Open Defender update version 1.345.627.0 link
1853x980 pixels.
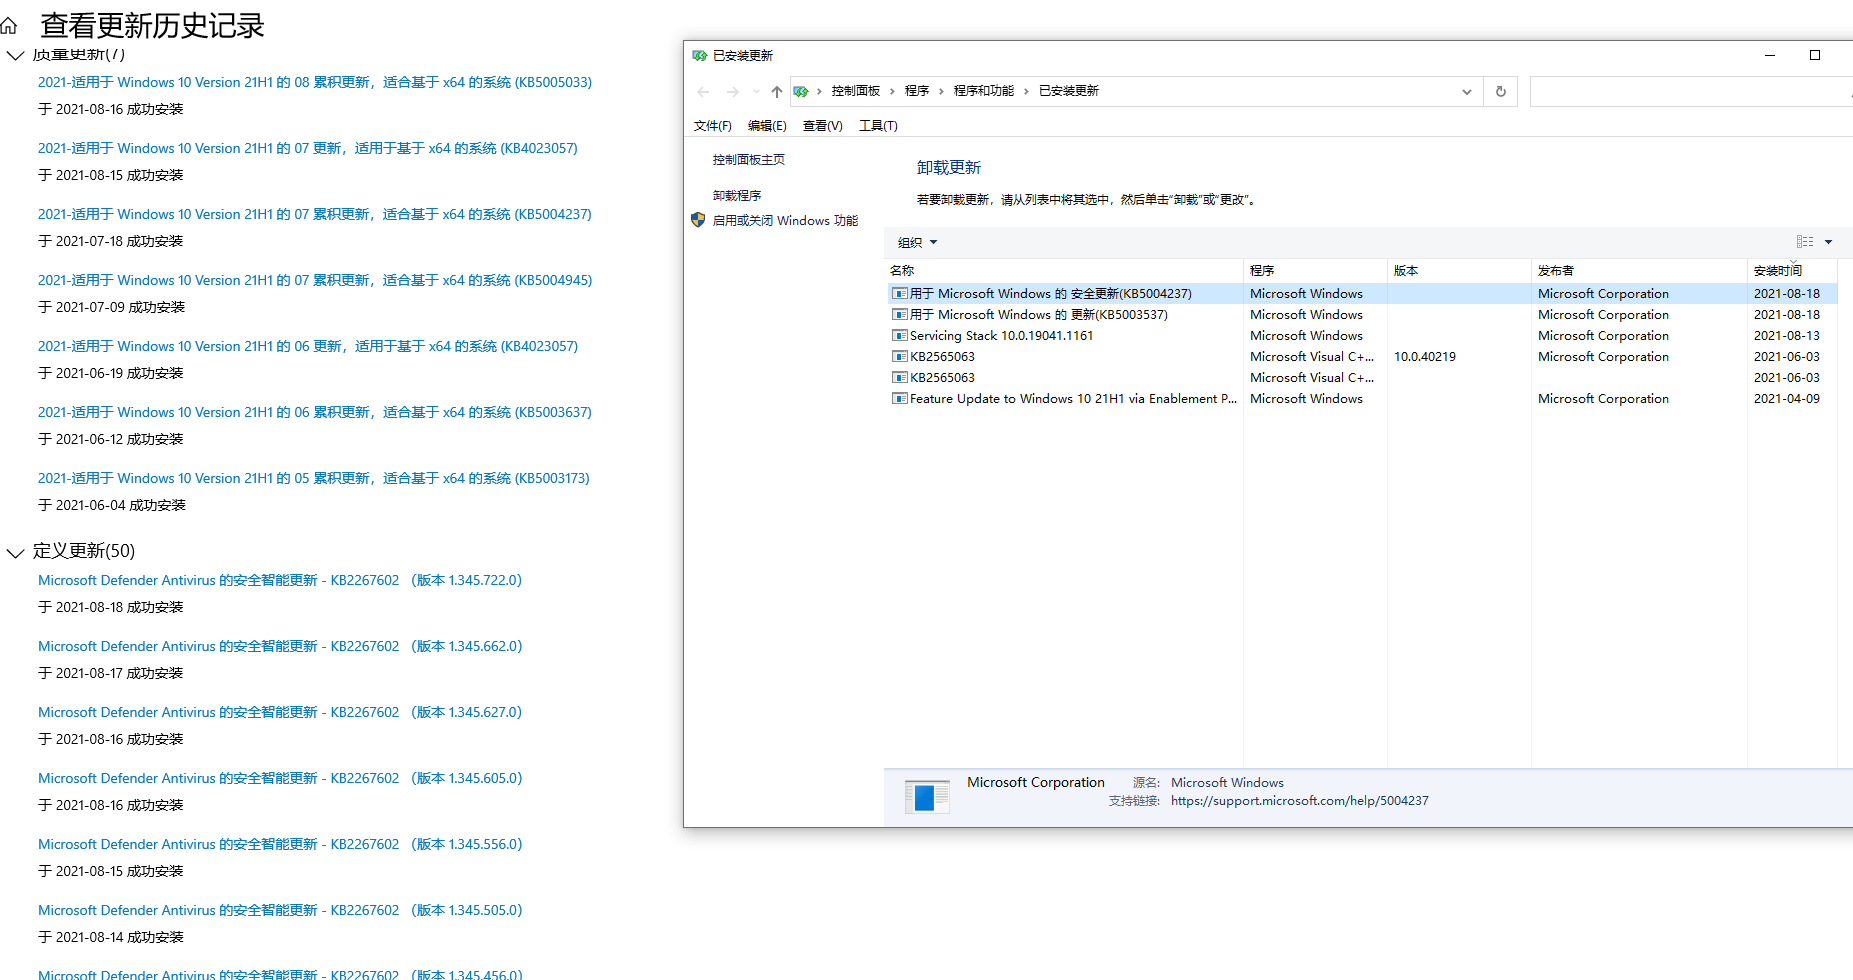pos(280,712)
